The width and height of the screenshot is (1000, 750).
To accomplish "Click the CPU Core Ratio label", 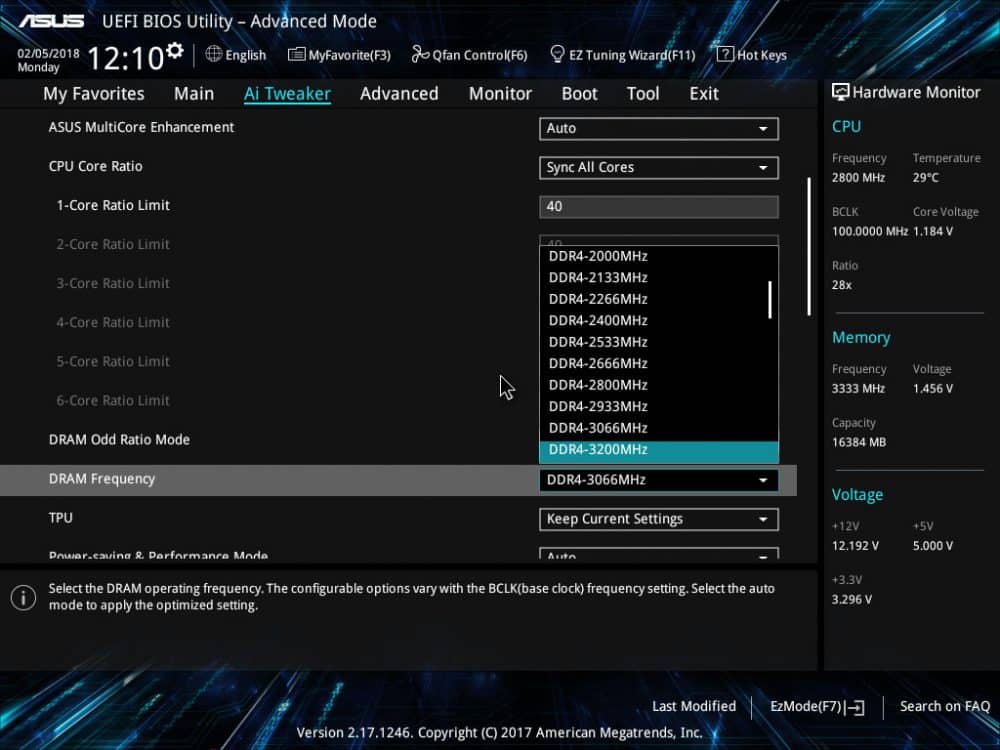I will 96,166.
